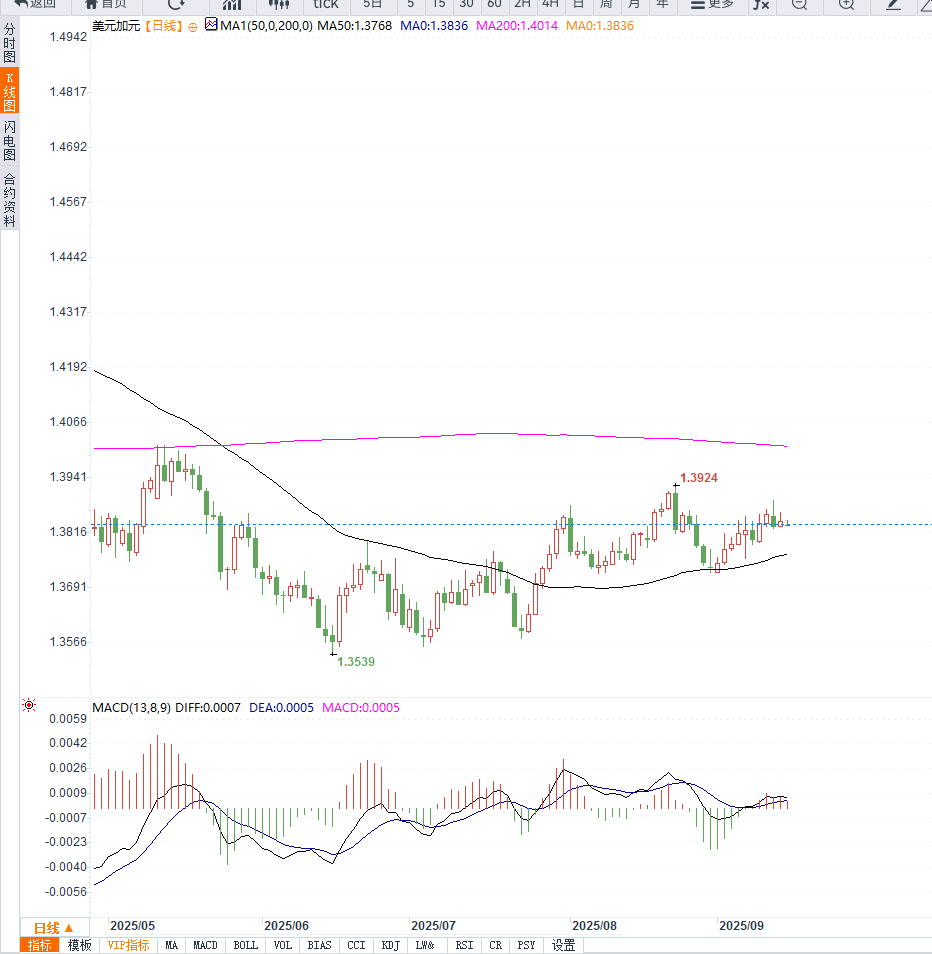Refresh the chart with the circular arrow icon
Viewport: 932px width, 954px height.
176,4
